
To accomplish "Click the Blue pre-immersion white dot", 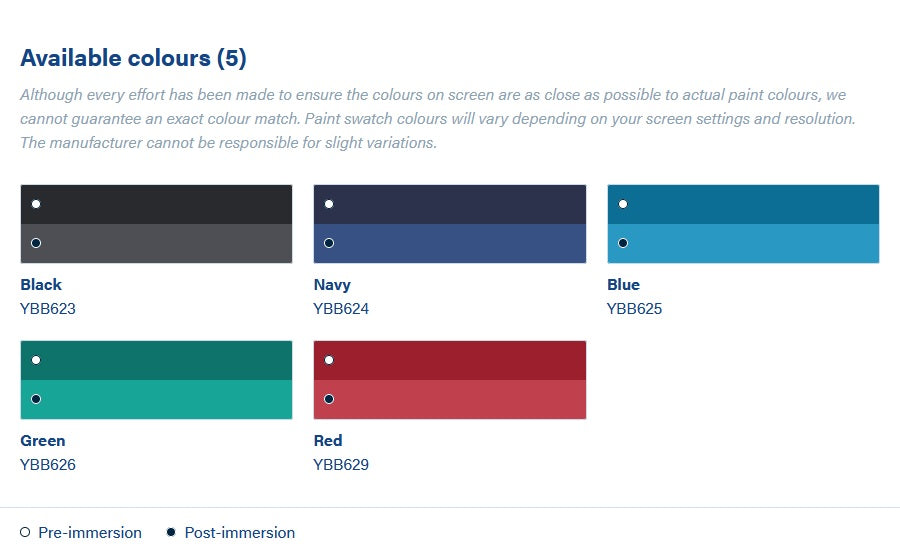I will click(x=623, y=204).
